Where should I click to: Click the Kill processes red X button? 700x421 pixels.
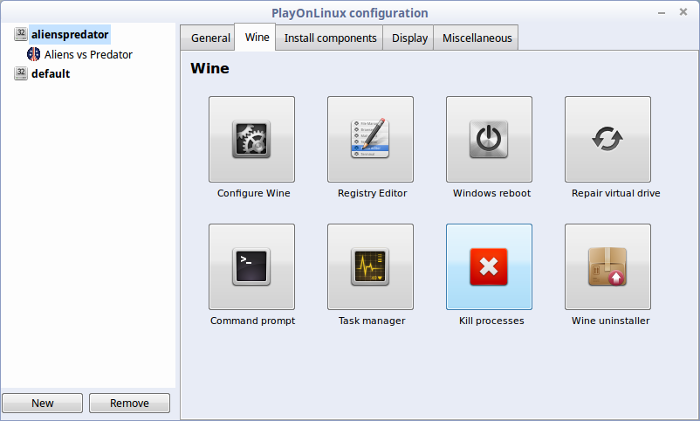click(489, 267)
